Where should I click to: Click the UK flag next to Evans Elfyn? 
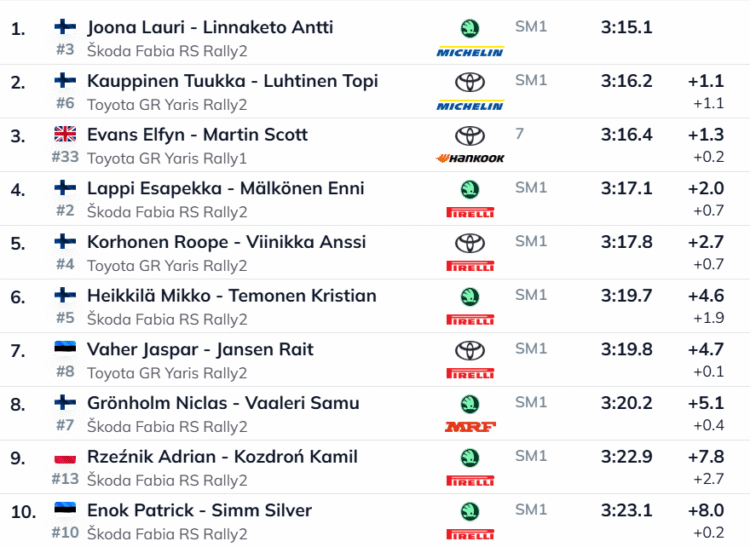coord(65,134)
